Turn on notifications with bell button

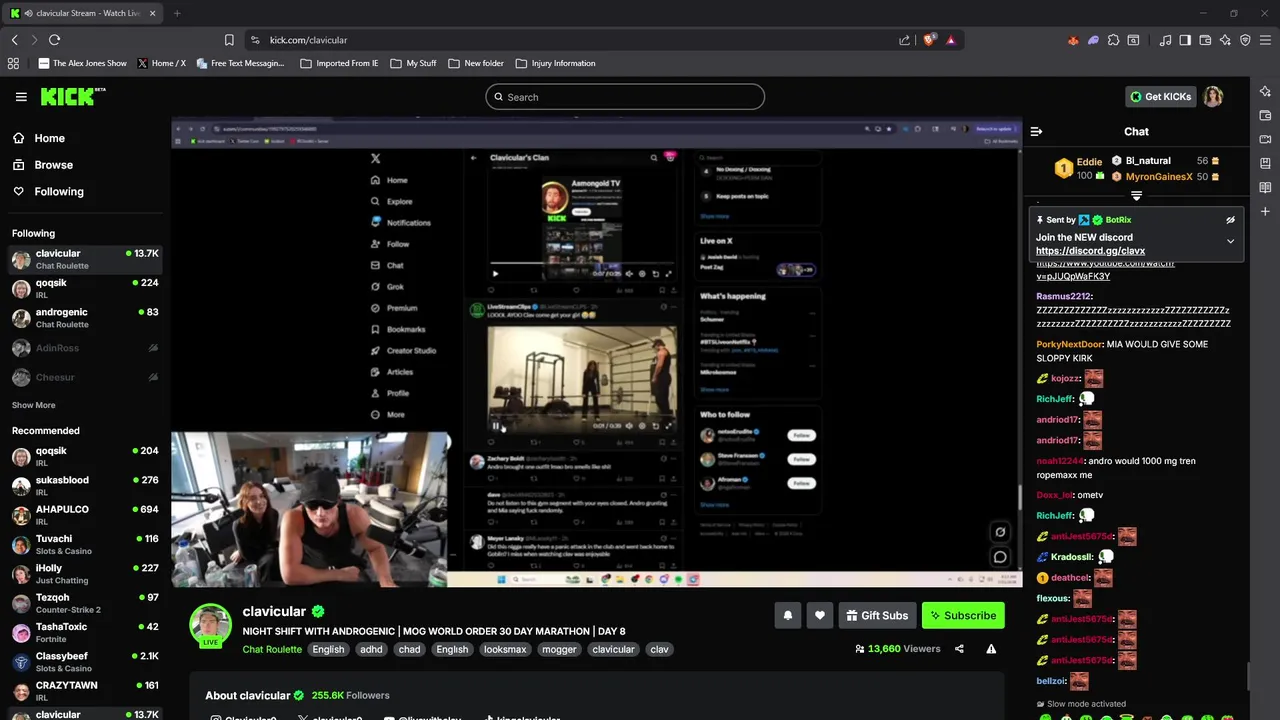[x=787, y=616]
